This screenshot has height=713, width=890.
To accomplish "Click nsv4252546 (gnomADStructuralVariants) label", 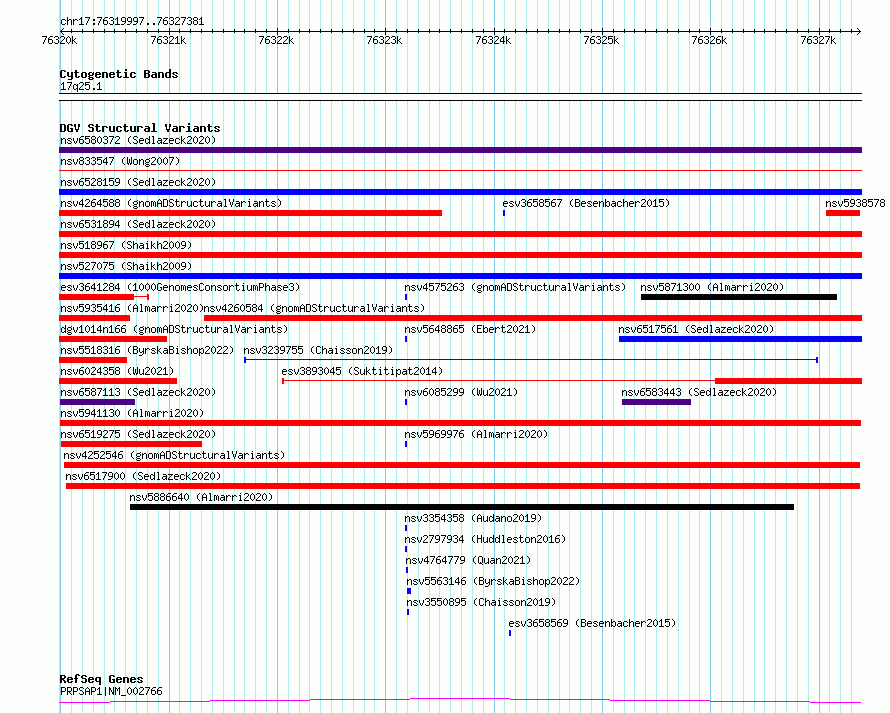I will 174,455.
